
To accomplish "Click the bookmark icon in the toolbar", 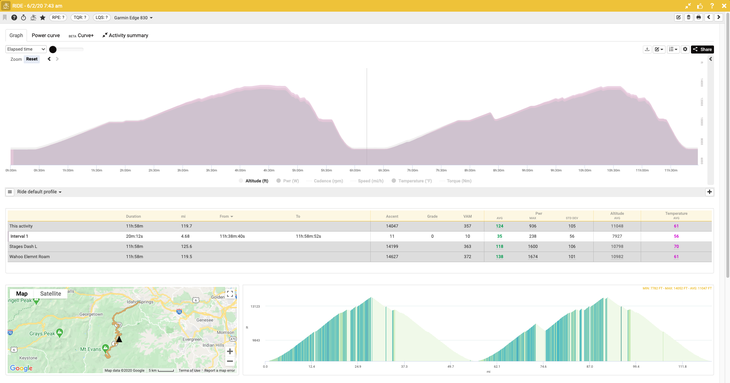I will point(5,18).
